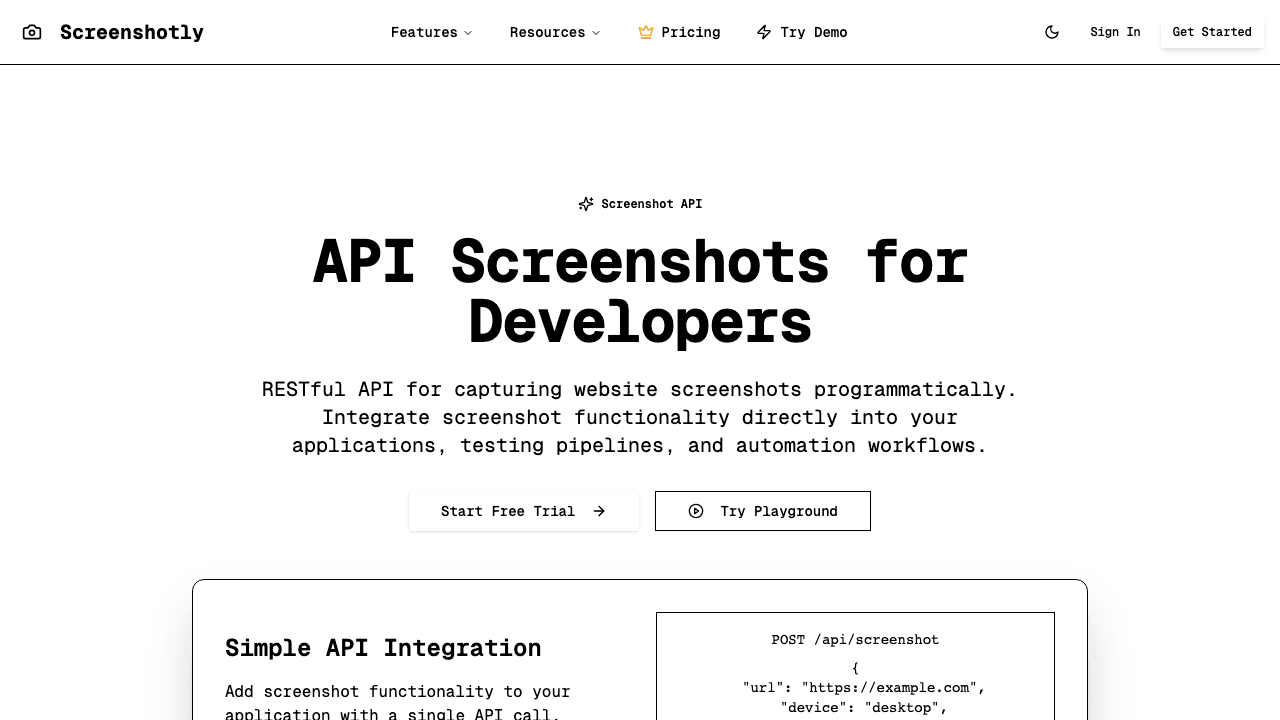Click Sign In in the header
1280x720 pixels.
click(1115, 32)
